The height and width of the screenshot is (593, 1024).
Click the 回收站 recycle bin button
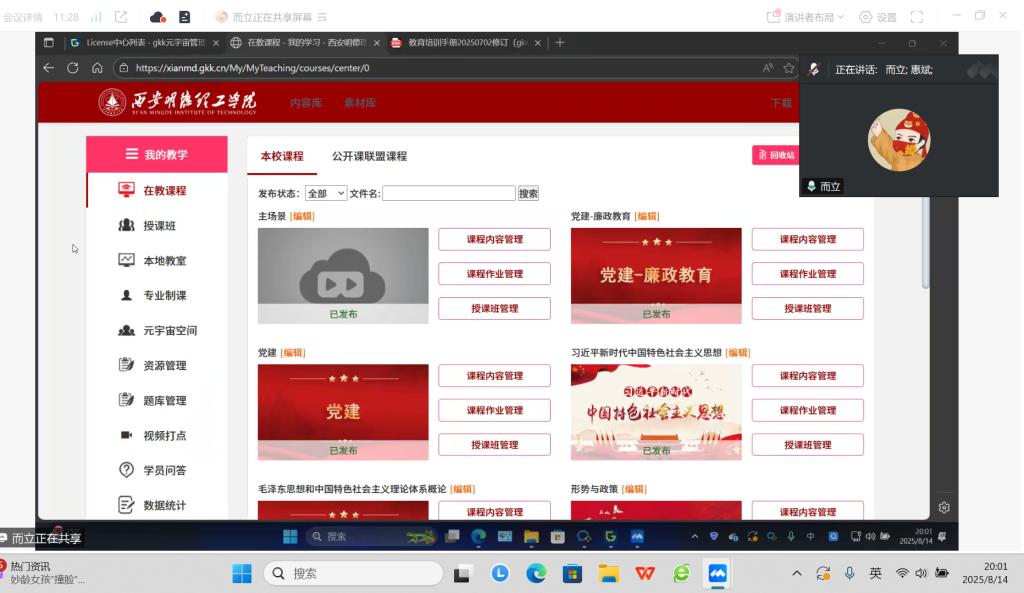click(x=776, y=155)
